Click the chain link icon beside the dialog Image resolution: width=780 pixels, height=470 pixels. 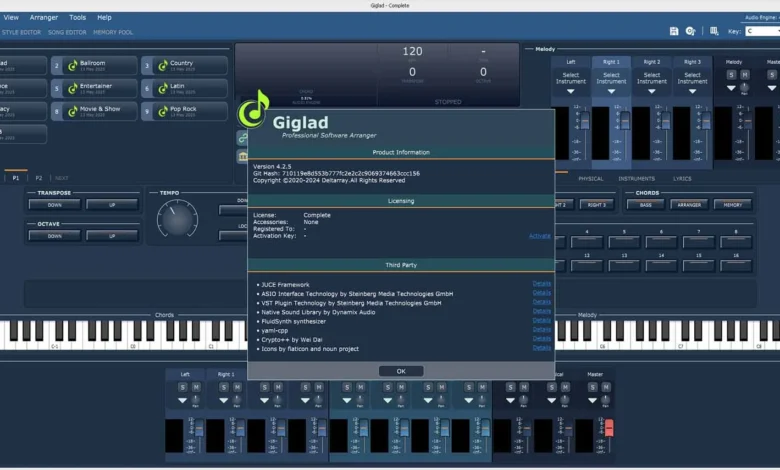point(242,138)
